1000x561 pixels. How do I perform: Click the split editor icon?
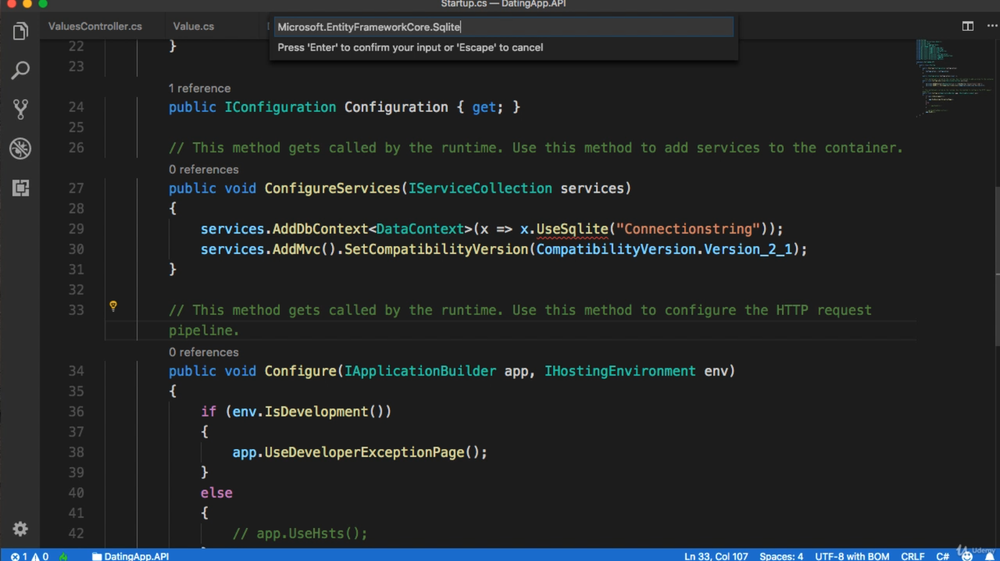[x=967, y=26]
